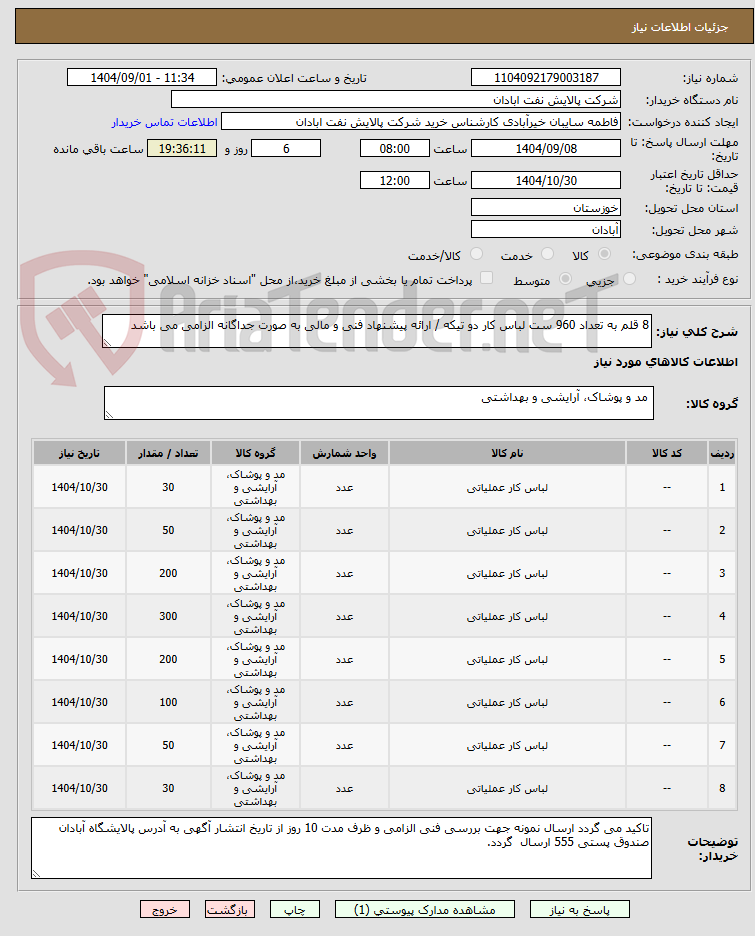The width and height of the screenshot is (755, 936).
Task: Click the نام کالا column header
Action: click(x=507, y=453)
